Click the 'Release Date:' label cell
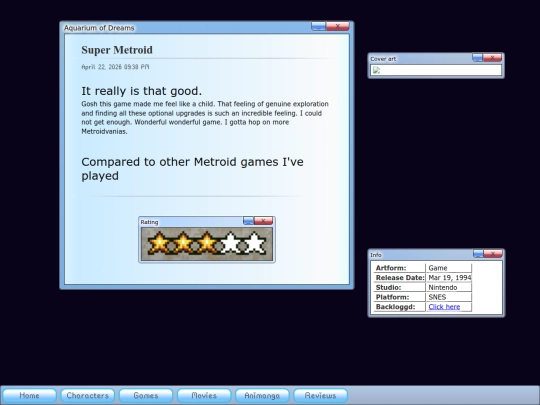540x405 pixels. click(399, 278)
